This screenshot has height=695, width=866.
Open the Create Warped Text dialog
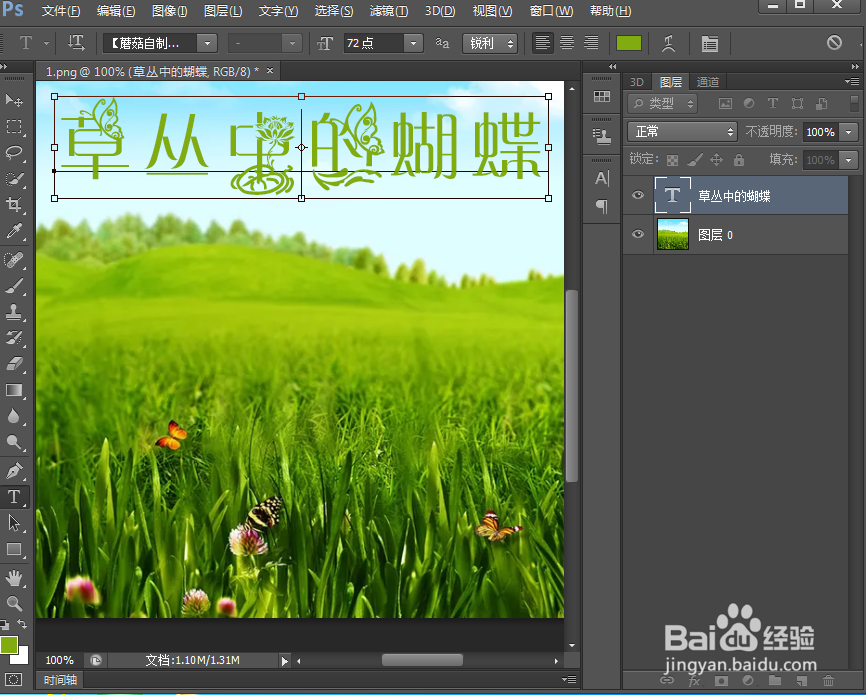coord(669,43)
